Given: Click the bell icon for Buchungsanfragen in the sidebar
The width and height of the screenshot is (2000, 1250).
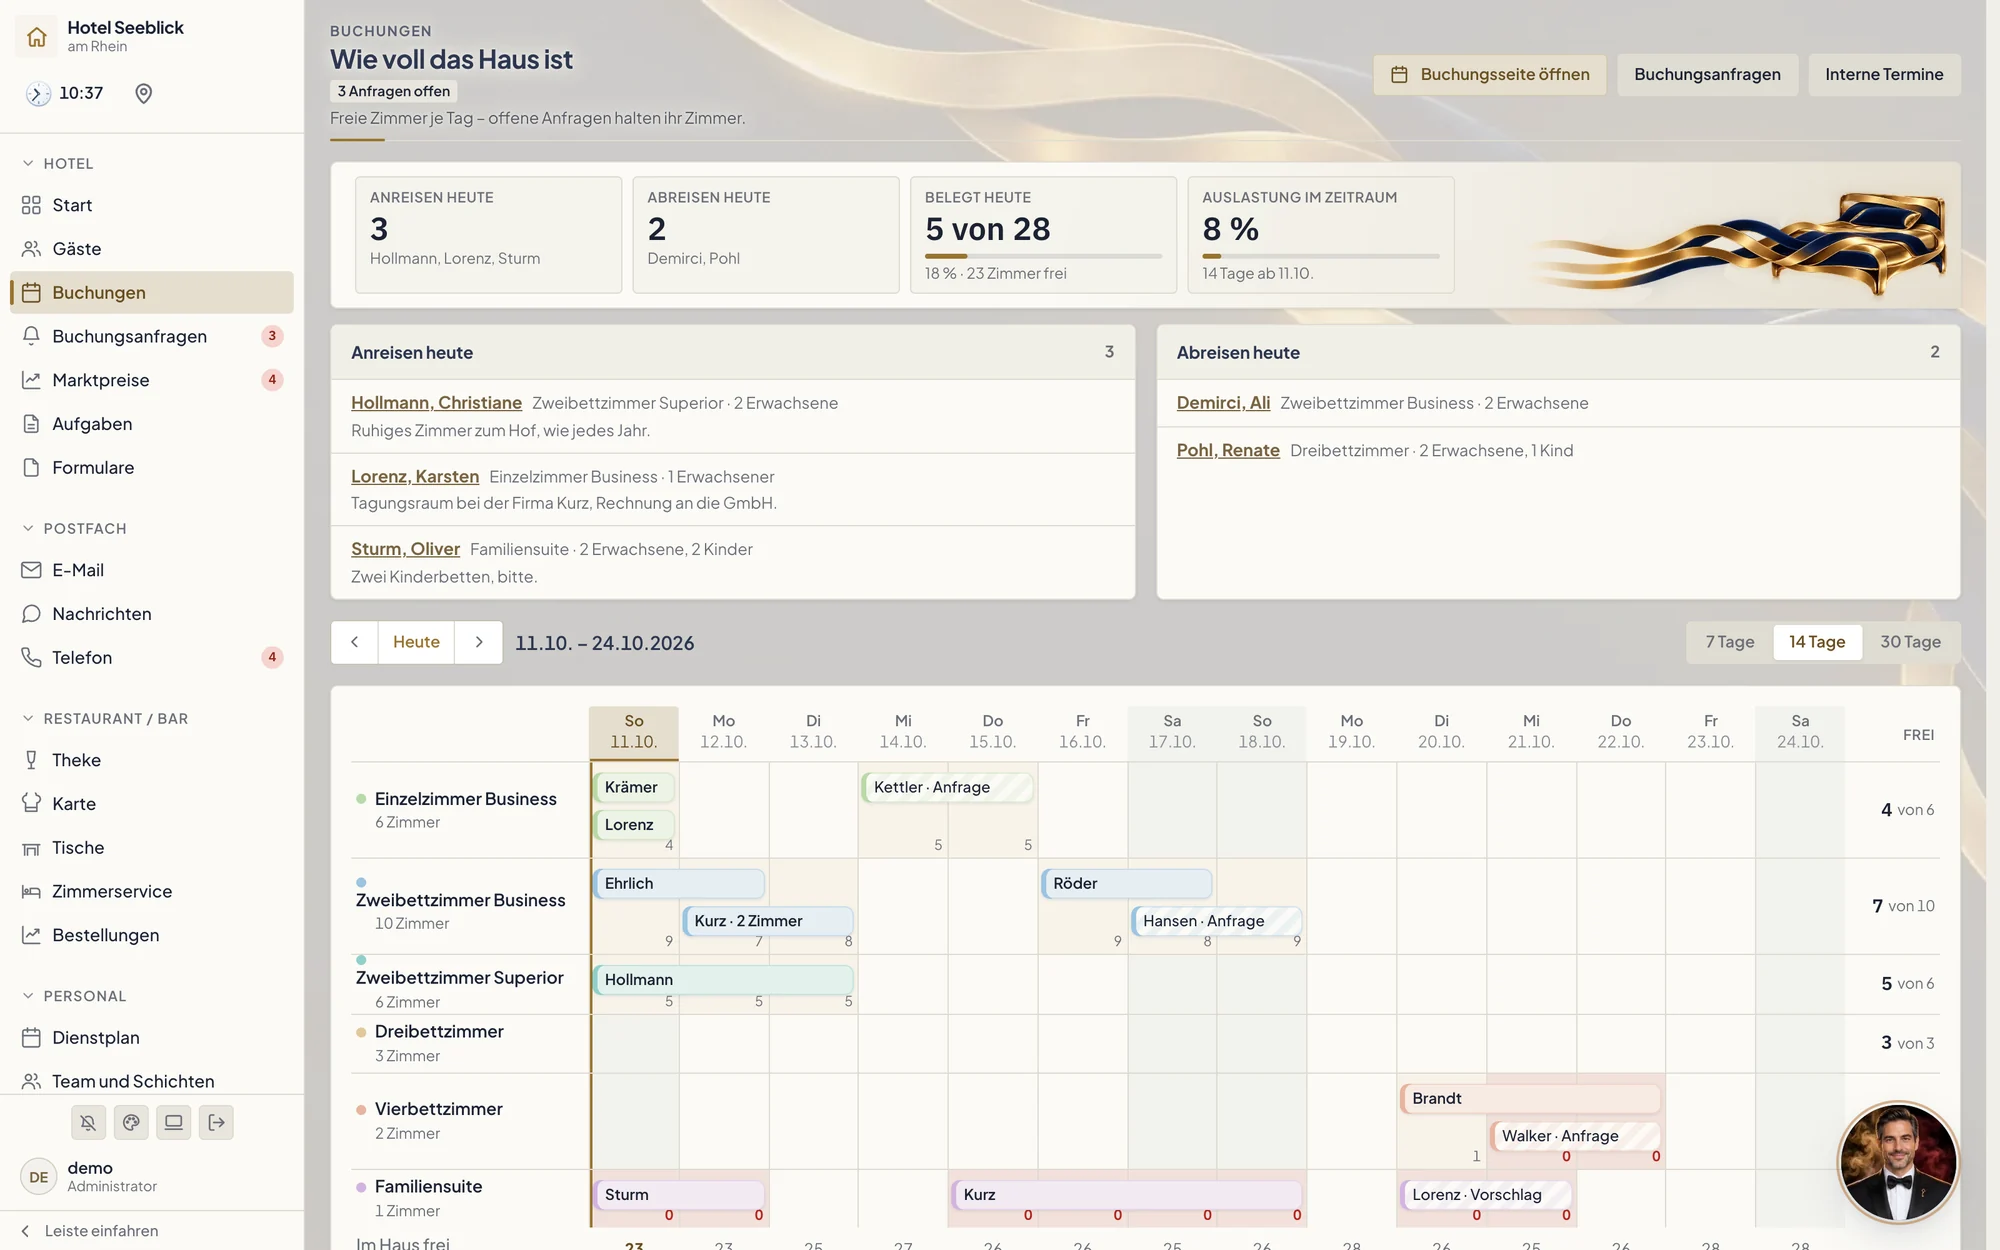Looking at the screenshot, I should (x=31, y=336).
